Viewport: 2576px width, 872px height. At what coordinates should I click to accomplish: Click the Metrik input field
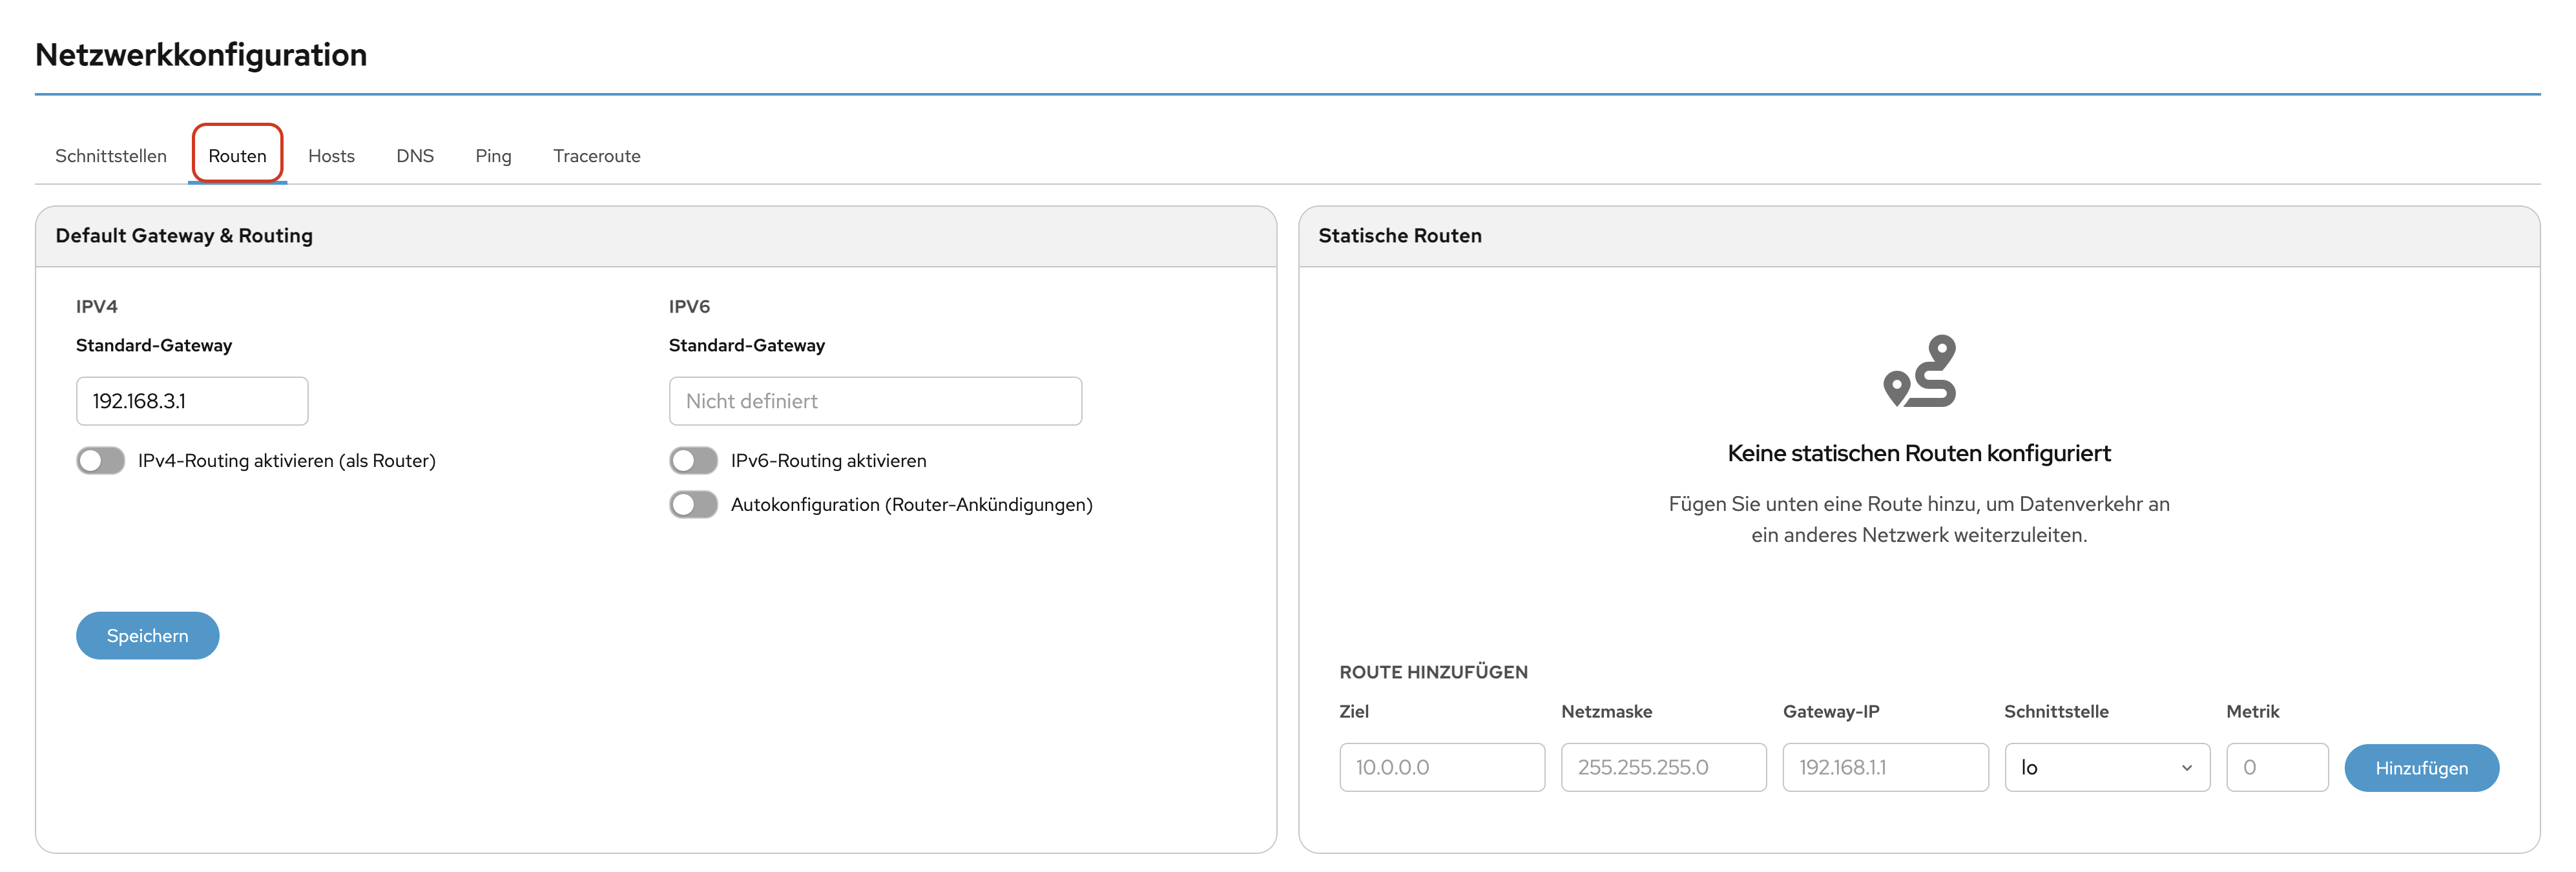(x=2277, y=767)
